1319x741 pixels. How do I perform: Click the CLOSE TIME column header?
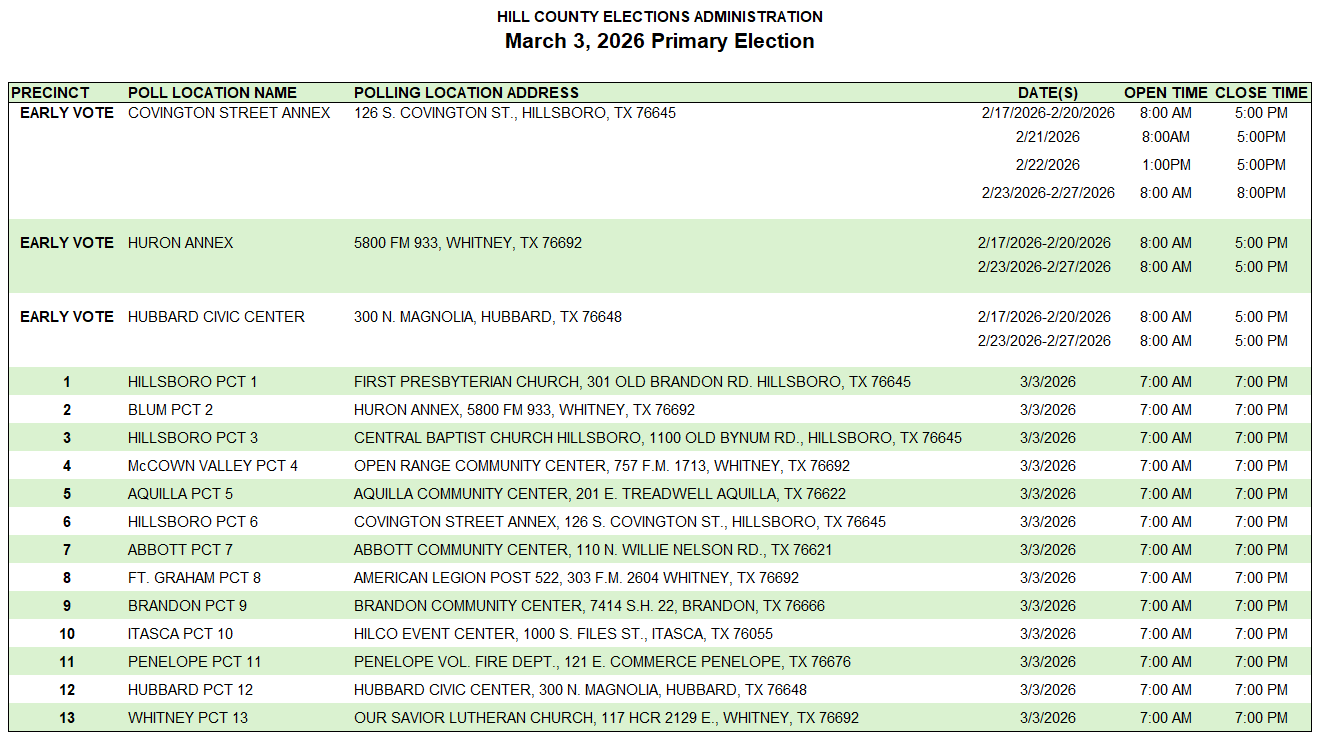click(1261, 93)
